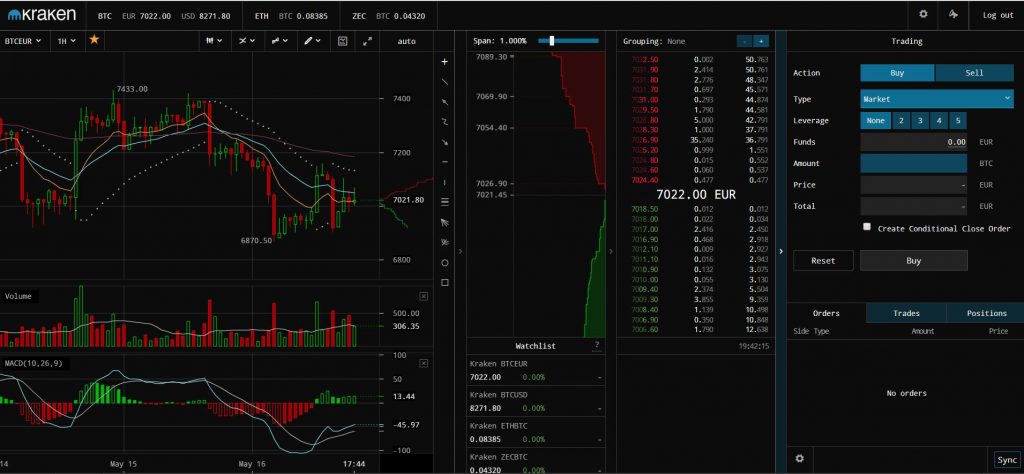Viewport: 1024px width, 474px height.
Task: Click the Reset button
Action: pos(823,261)
